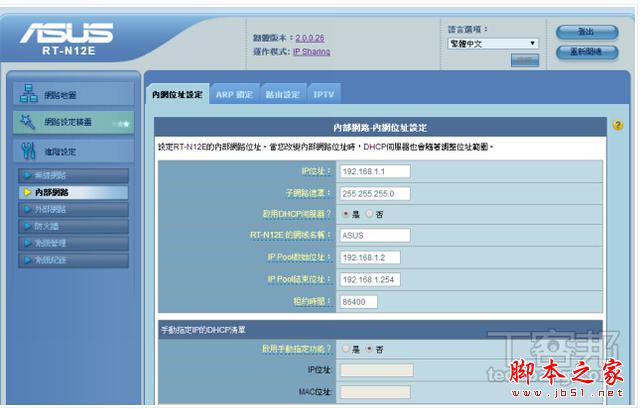Click the 進階設定 menu label
640x409 pixels.
pyautogui.click(x=60, y=152)
